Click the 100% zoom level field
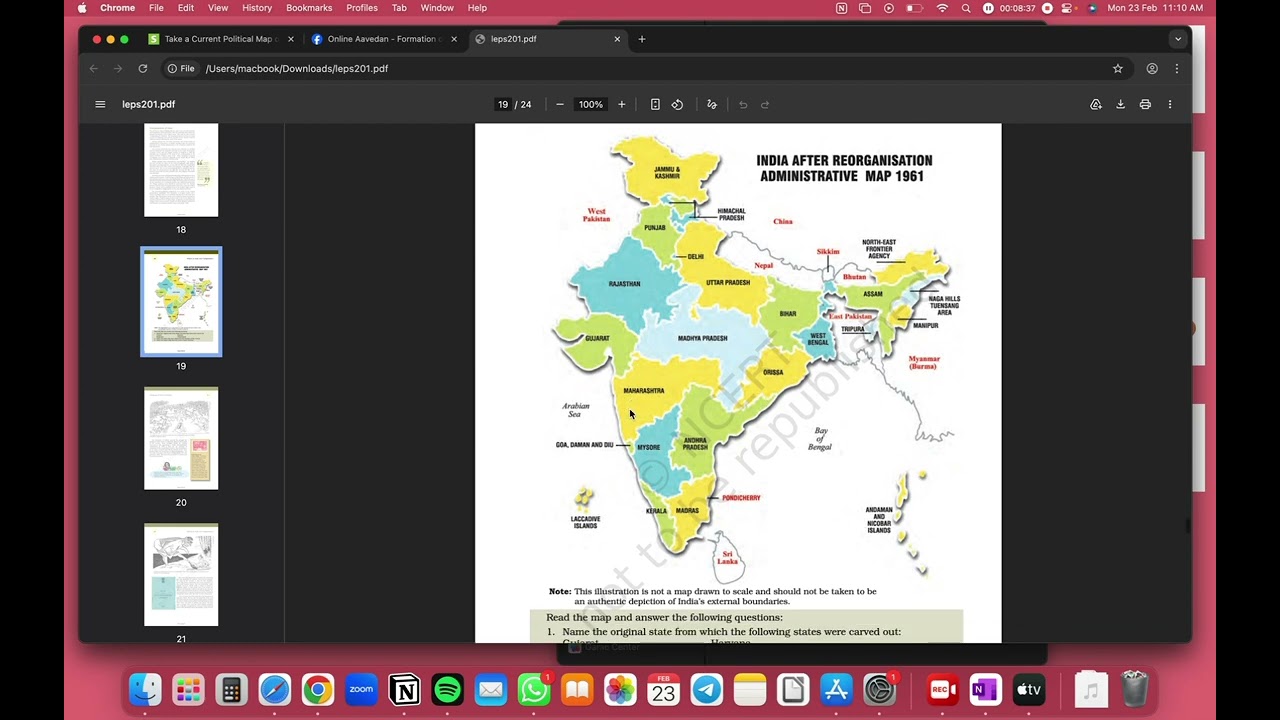The width and height of the screenshot is (1280, 720). (591, 104)
